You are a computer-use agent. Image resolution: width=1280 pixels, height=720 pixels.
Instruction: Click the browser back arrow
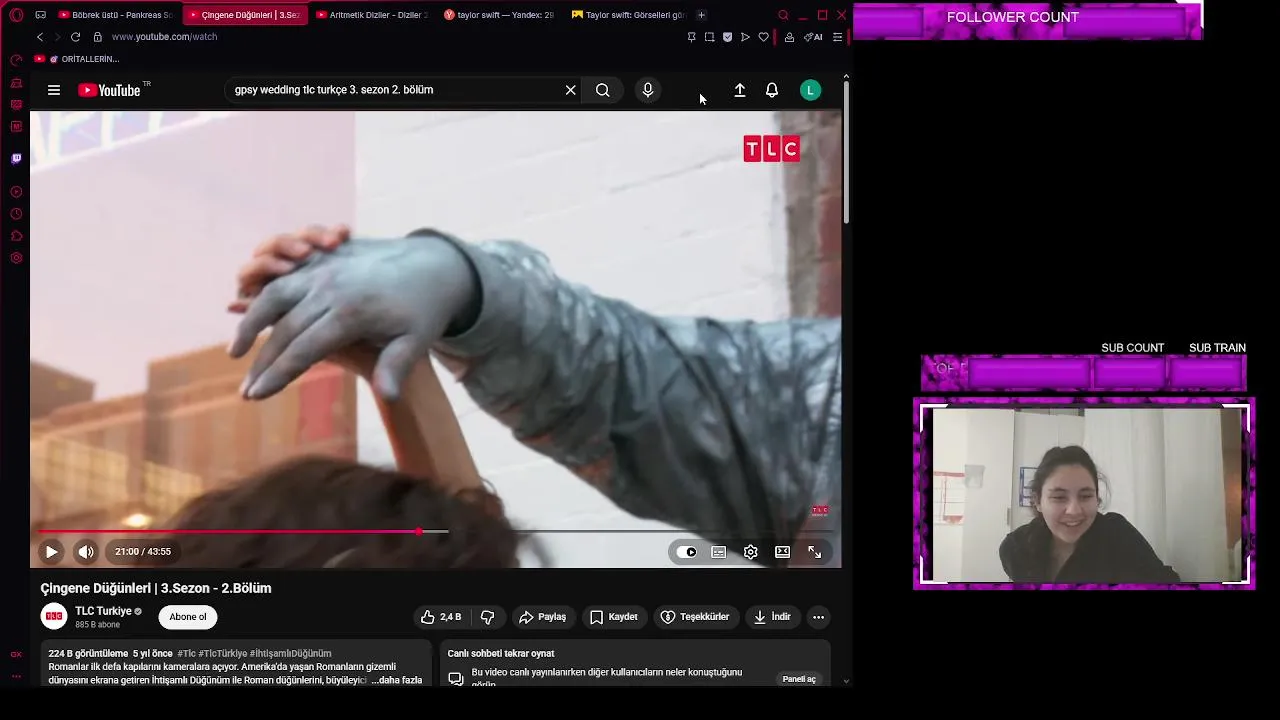[40, 37]
